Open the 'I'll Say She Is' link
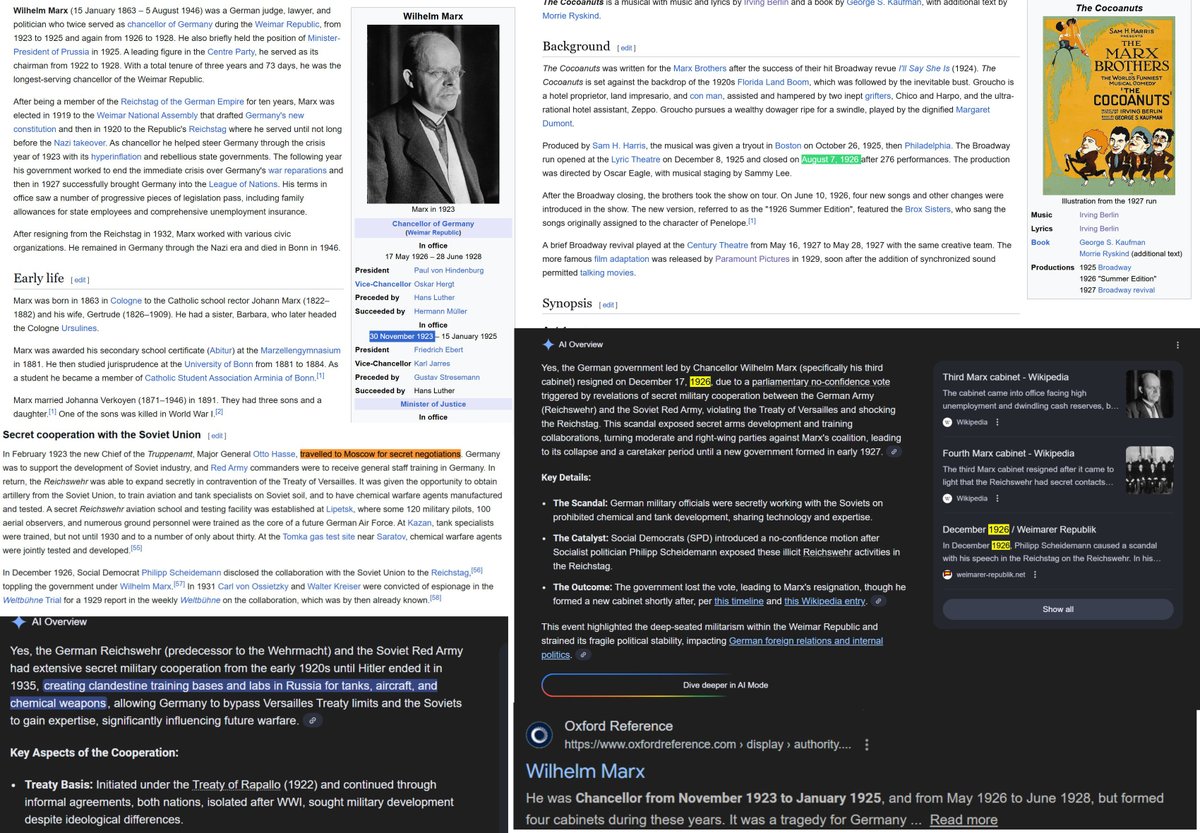The width and height of the screenshot is (1200, 833). click(924, 67)
